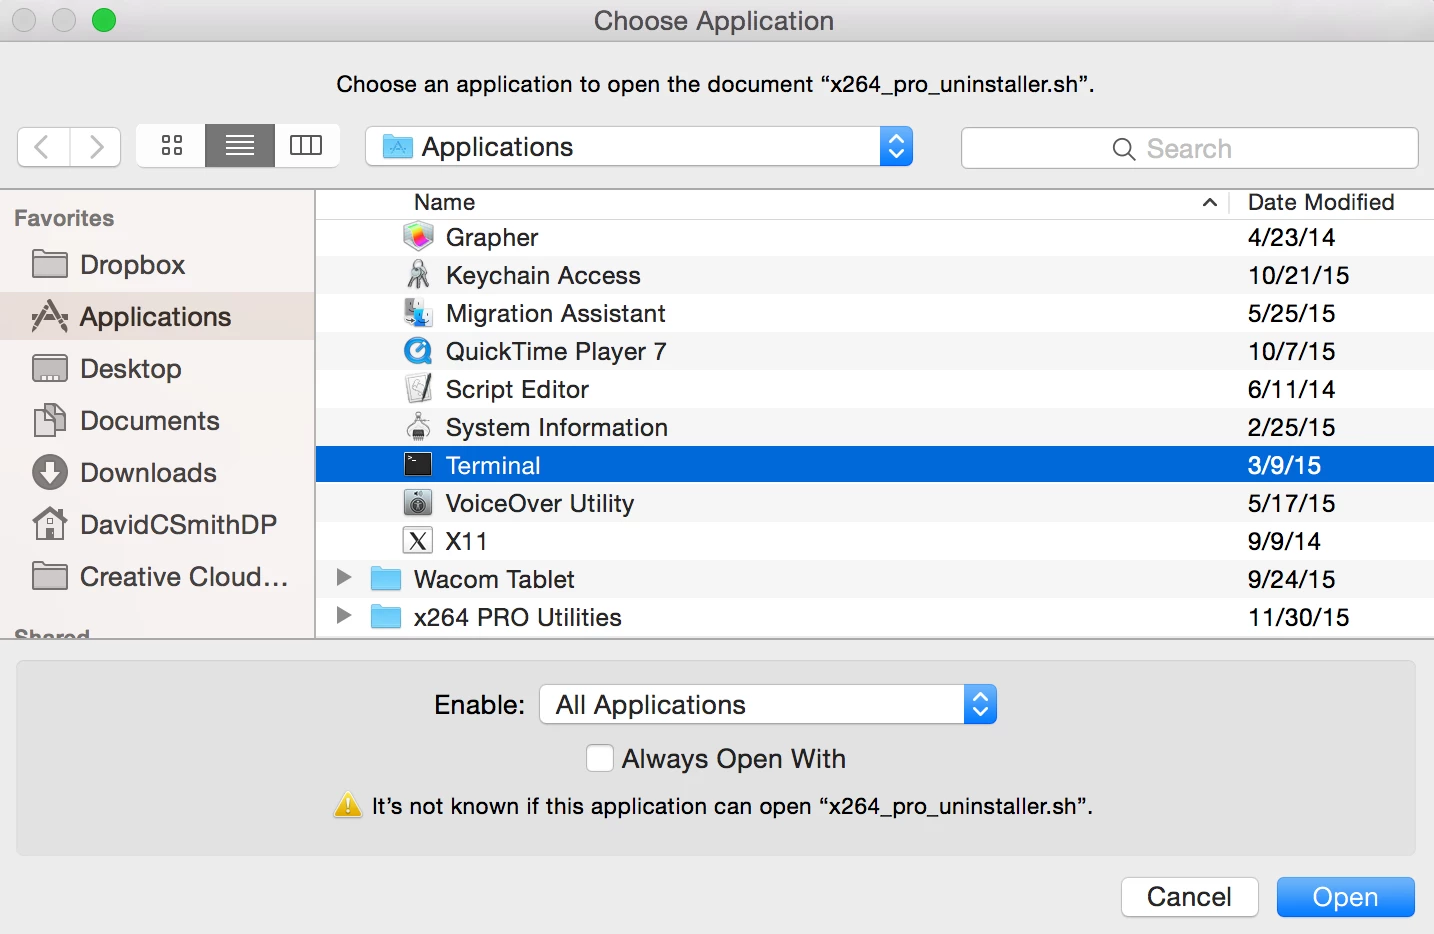The image size is (1434, 934).
Task: Click the 11/30/15 date cell
Action: (x=1298, y=617)
